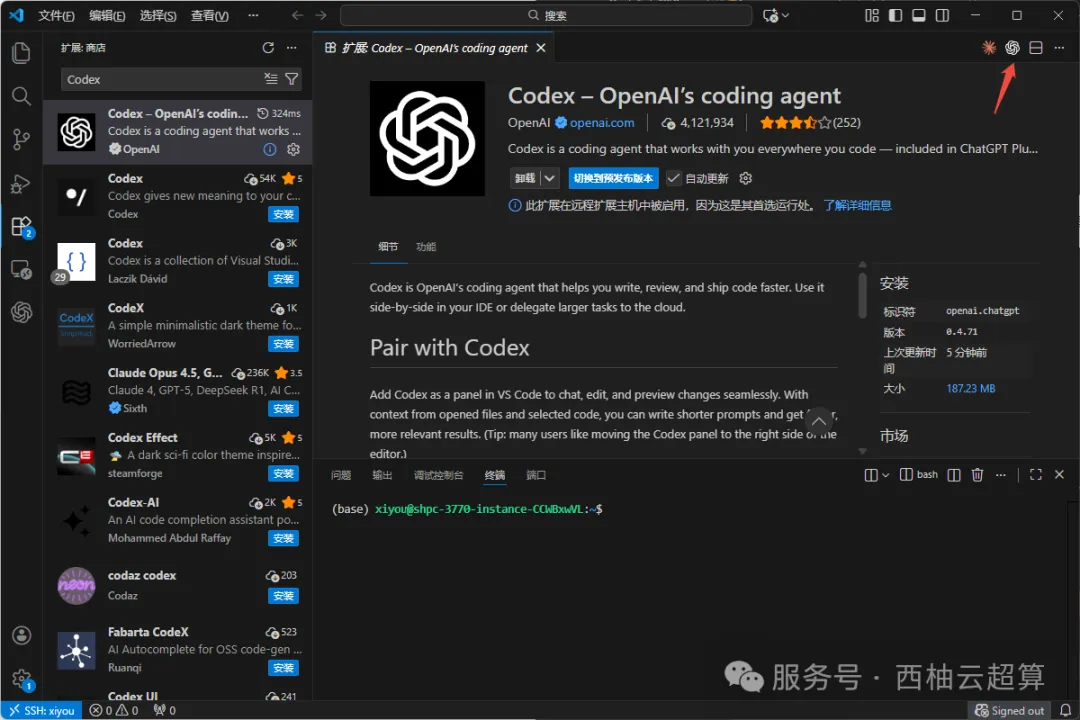Install the codaz codex extension
The image size is (1080, 720).
coord(283,596)
